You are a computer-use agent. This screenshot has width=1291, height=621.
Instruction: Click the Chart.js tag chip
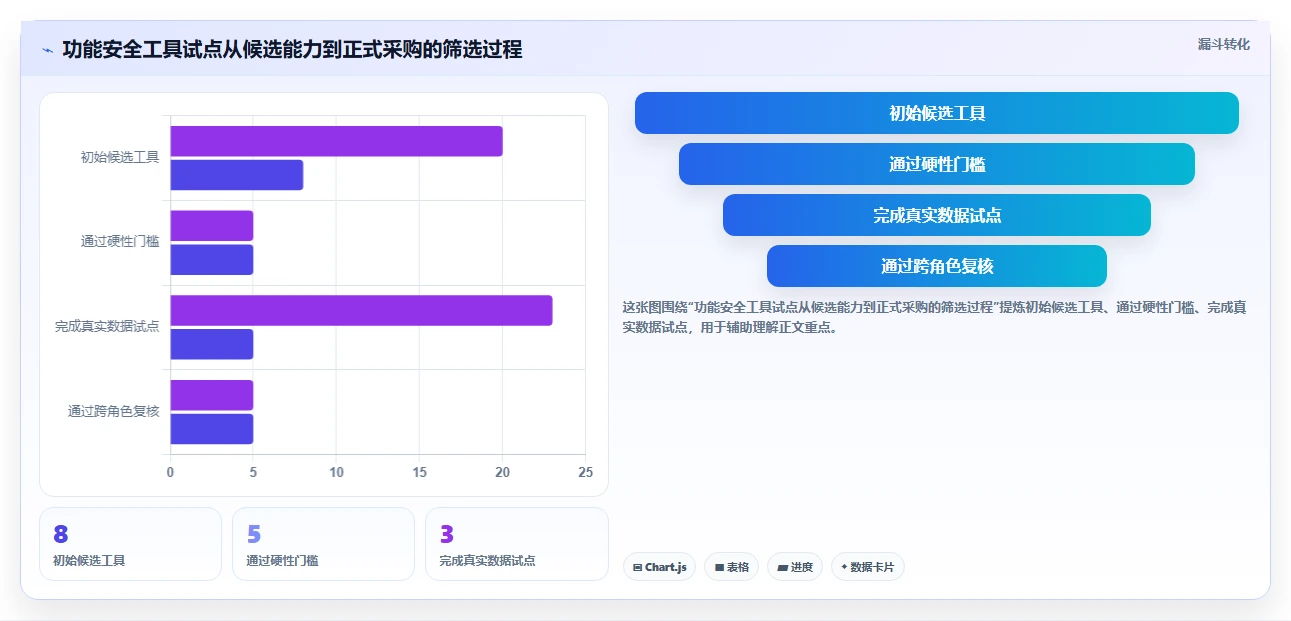(x=659, y=567)
